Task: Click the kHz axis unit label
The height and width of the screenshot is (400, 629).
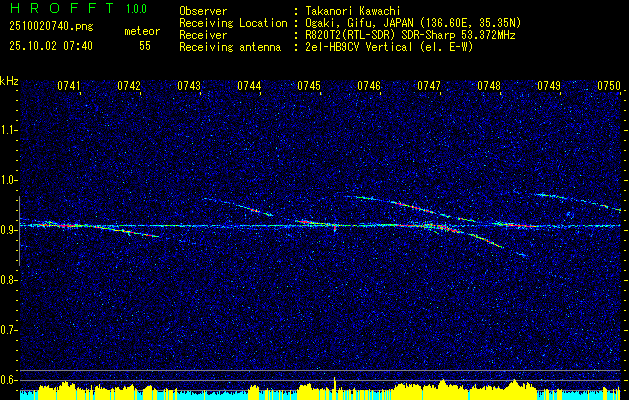Action: pyautogui.click(x=9, y=81)
